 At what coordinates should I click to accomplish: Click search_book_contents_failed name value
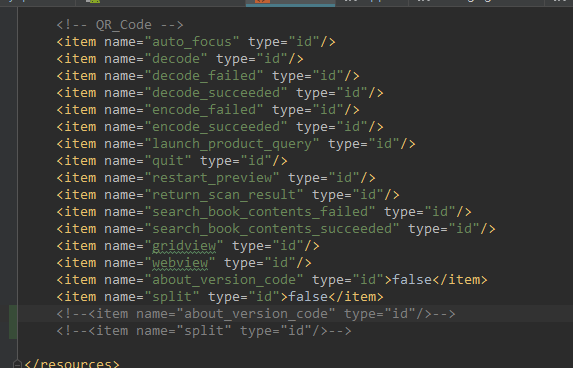click(x=260, y=212)
